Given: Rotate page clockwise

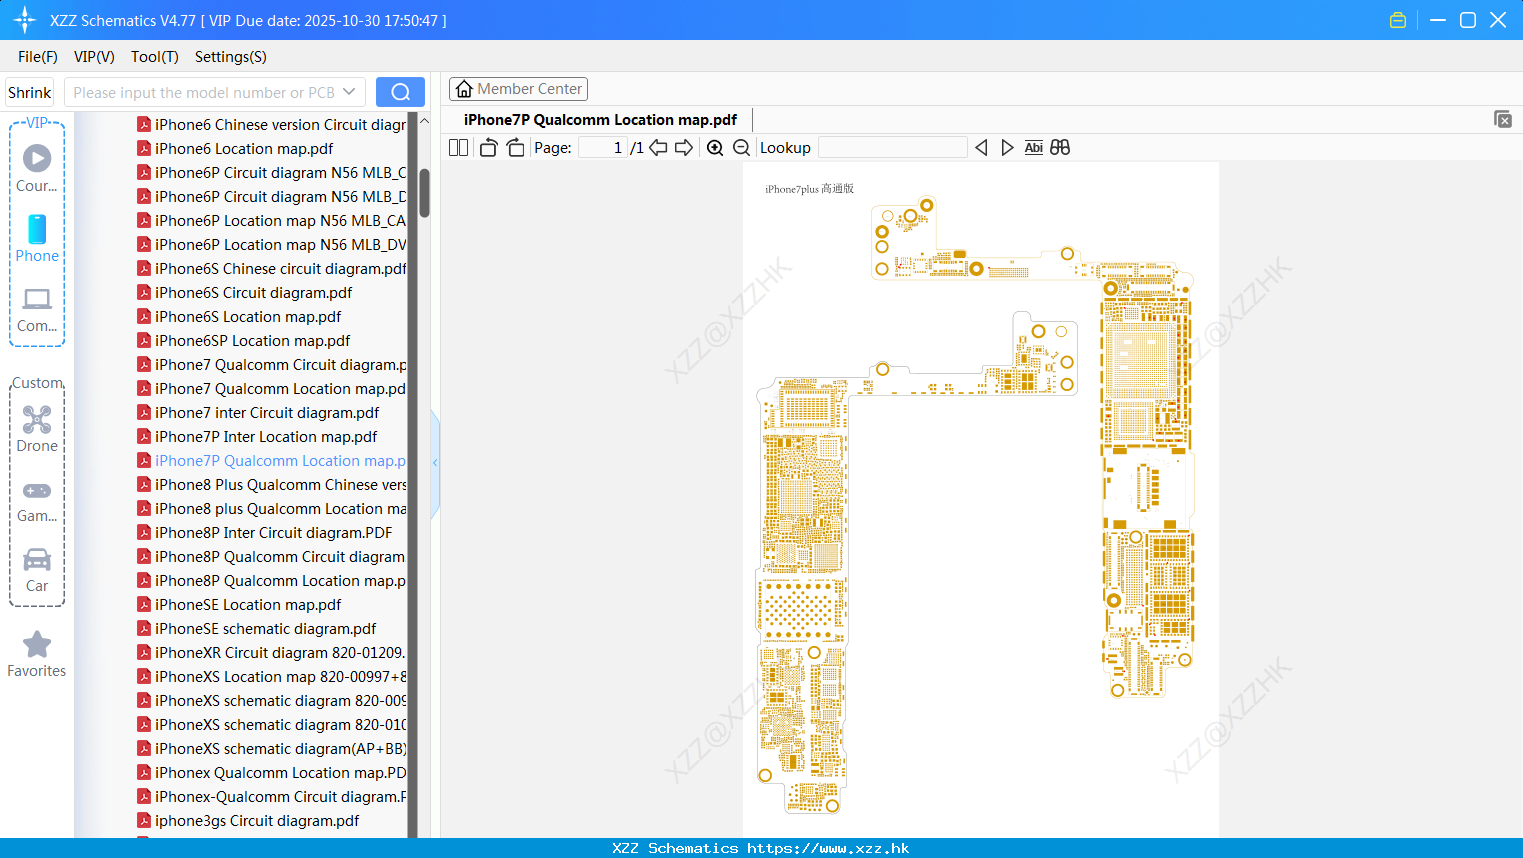Looking at the screenshot, I should pyautogui.click(x=515, y=148).
